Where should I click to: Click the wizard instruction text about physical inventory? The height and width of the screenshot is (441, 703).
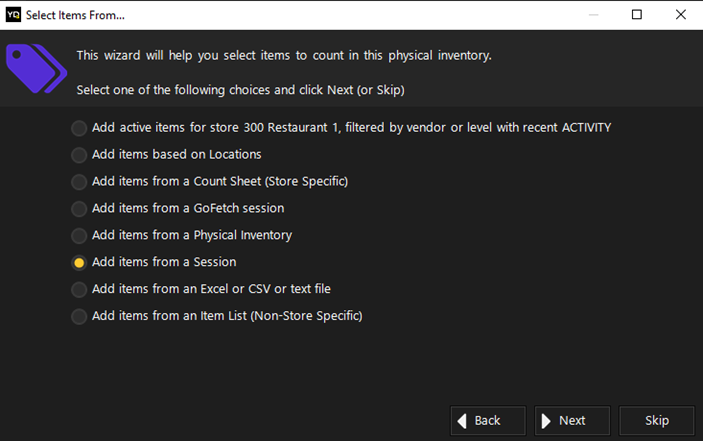point(284,56)
